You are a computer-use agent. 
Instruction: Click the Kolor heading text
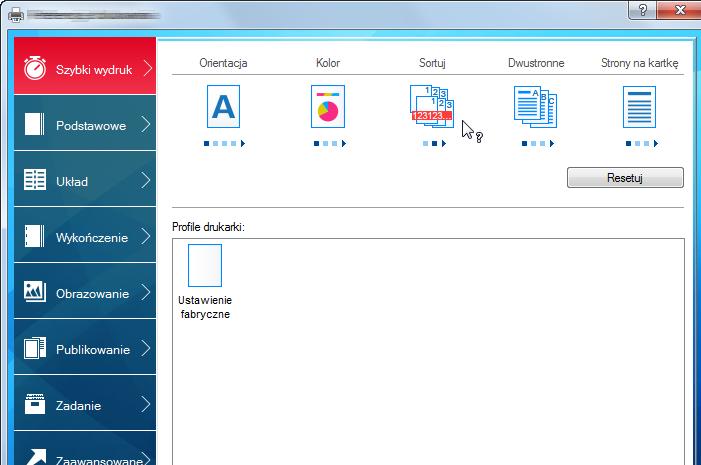[328, 63]
